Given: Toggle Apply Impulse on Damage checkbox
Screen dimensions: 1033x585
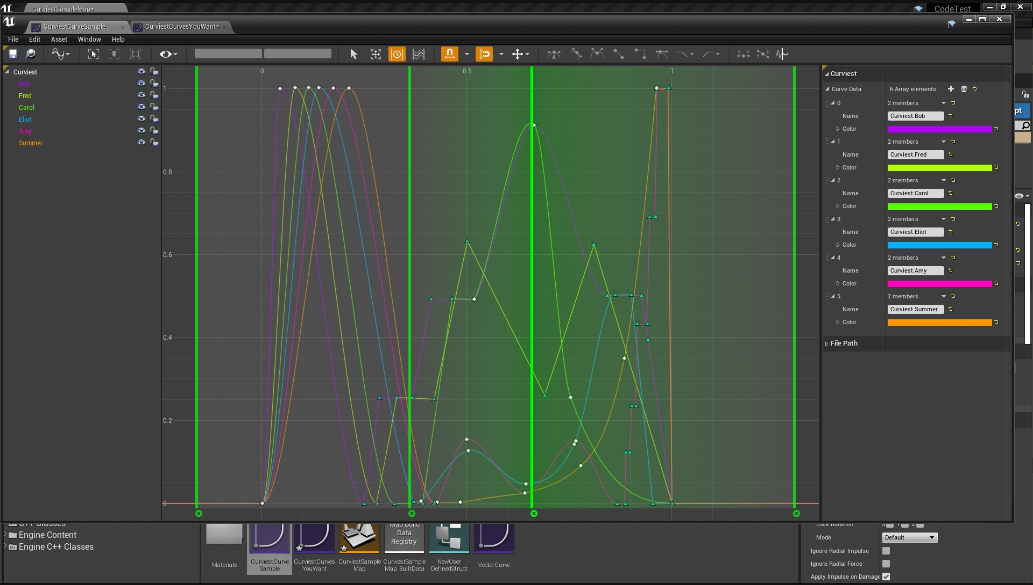Looking at the screenshot, I should [x=886, y=576].
